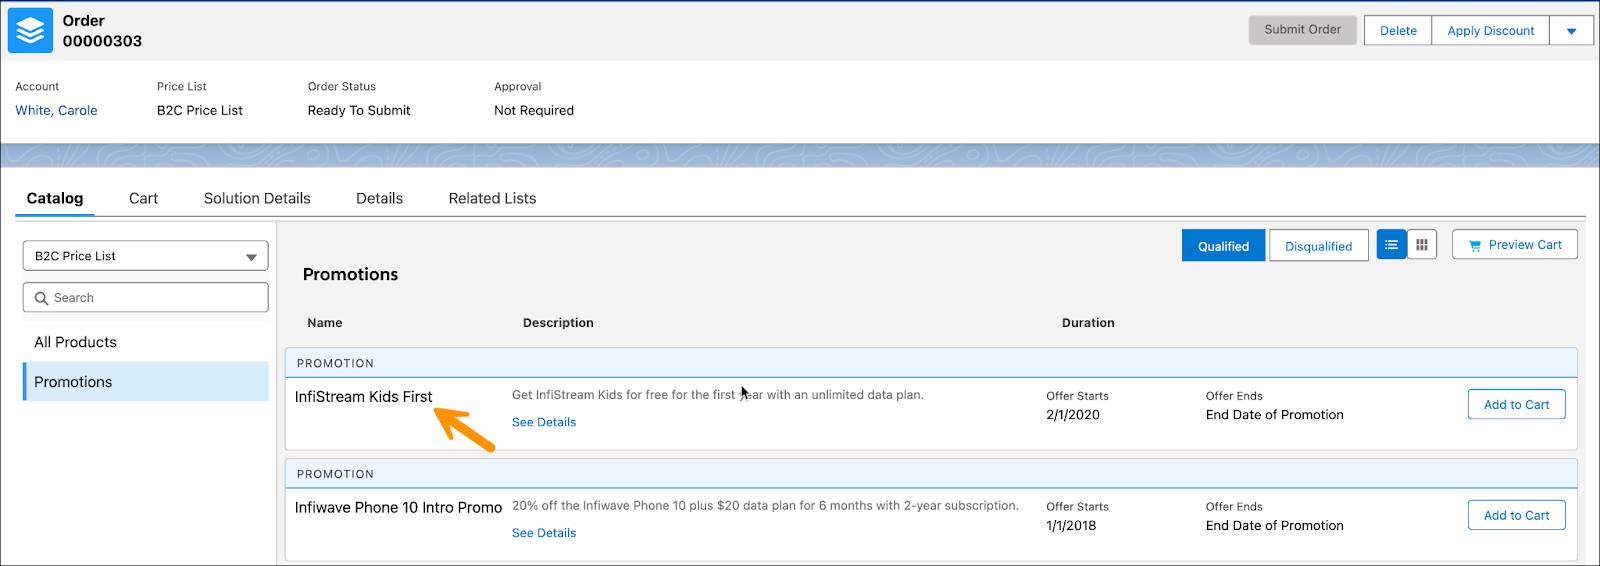This screenshot has width=1600, height=566.
Task: Open the Cart tab
Action: pos(143,198)
